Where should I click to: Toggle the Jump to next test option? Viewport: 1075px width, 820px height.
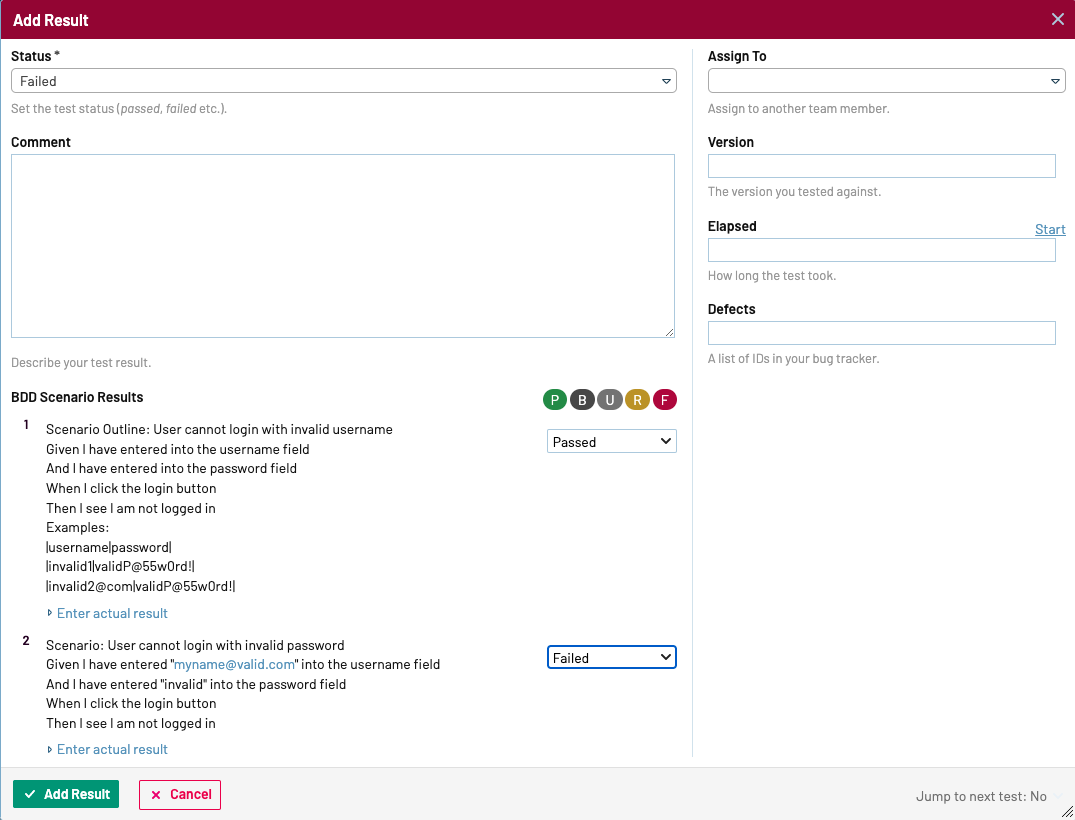(981, 796)
